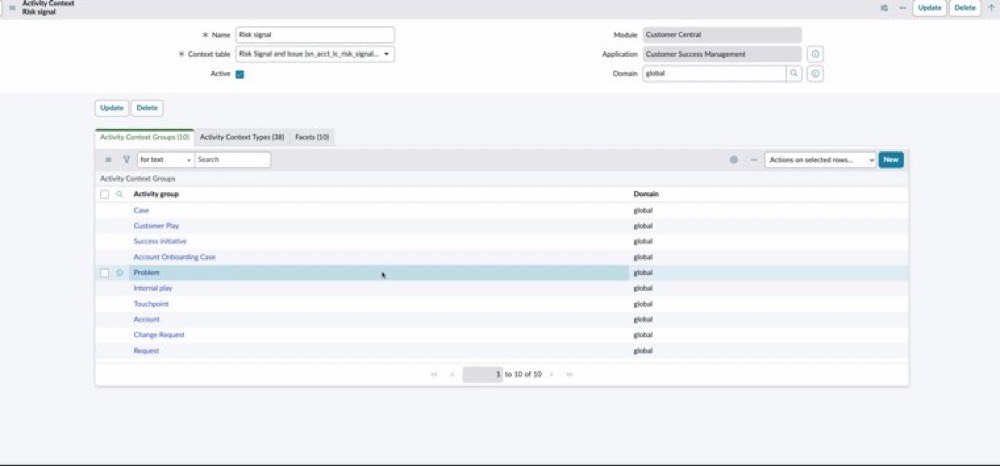Check the Problem row checkbox
The width and height of the screenshot is (1000, 466).
click(x=105, y=273)
